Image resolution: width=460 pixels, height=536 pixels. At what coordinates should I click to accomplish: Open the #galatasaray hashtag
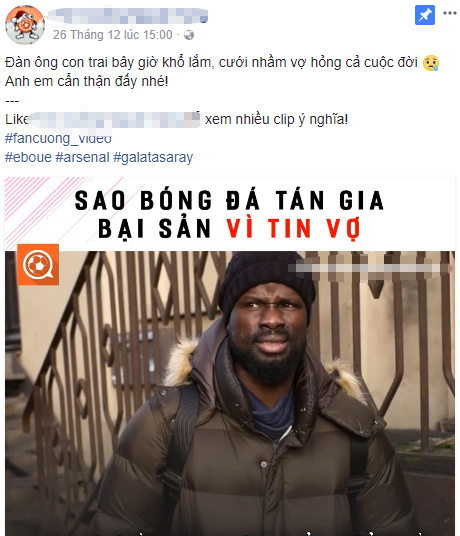point(153,158)
